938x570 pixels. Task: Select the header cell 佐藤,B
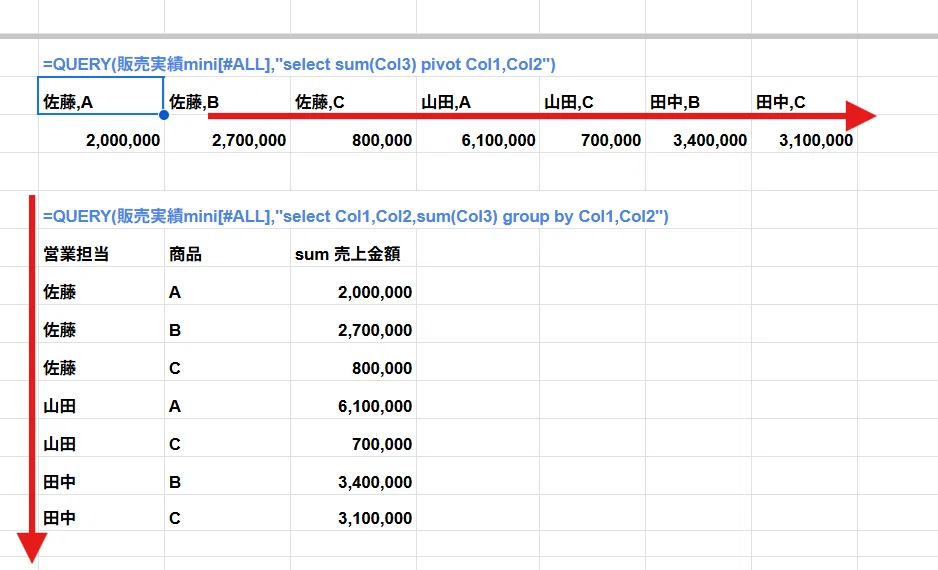pos(227,95)
